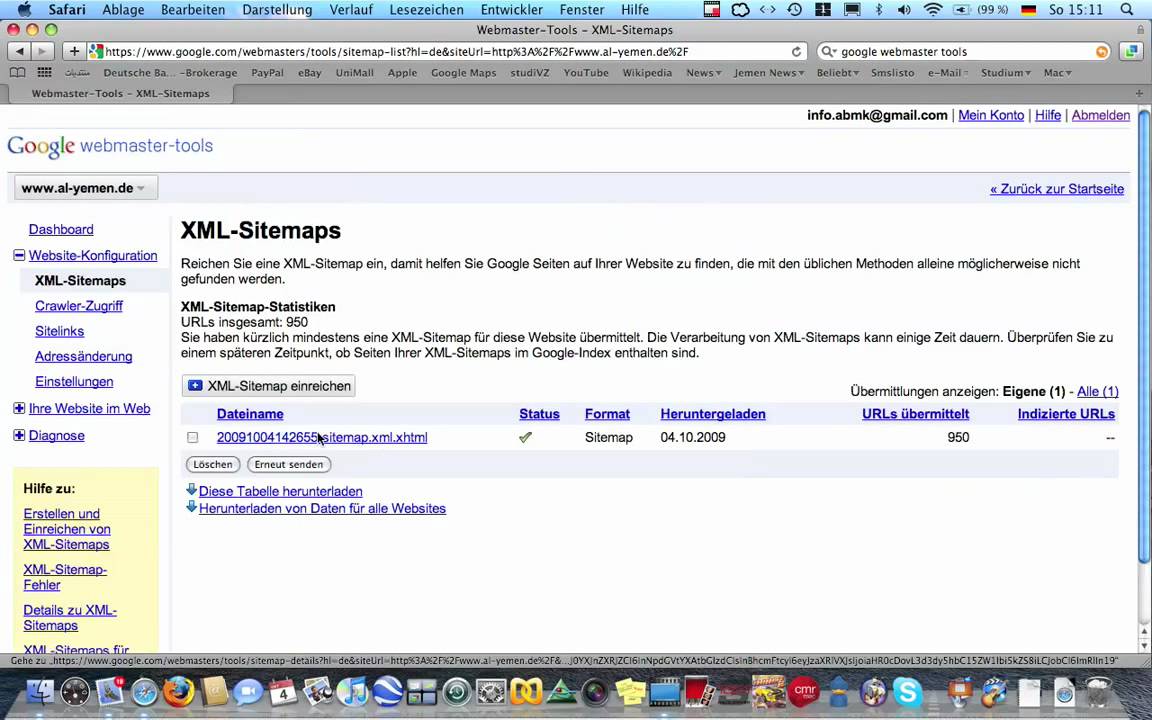Launch Skype from the Dock
Viewport: 1152px width, 720px height.
pyautogui.click(x=908, y=692)
